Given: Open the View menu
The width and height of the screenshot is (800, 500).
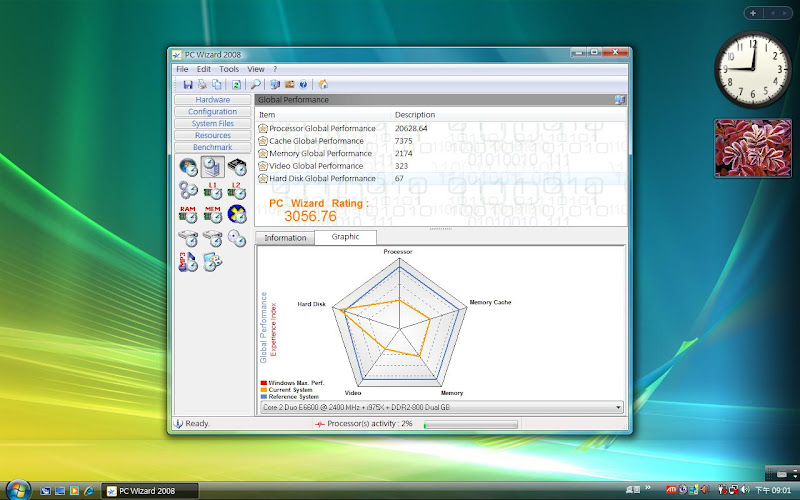Looking at the screenshot, I should click(x=256, y=69).
